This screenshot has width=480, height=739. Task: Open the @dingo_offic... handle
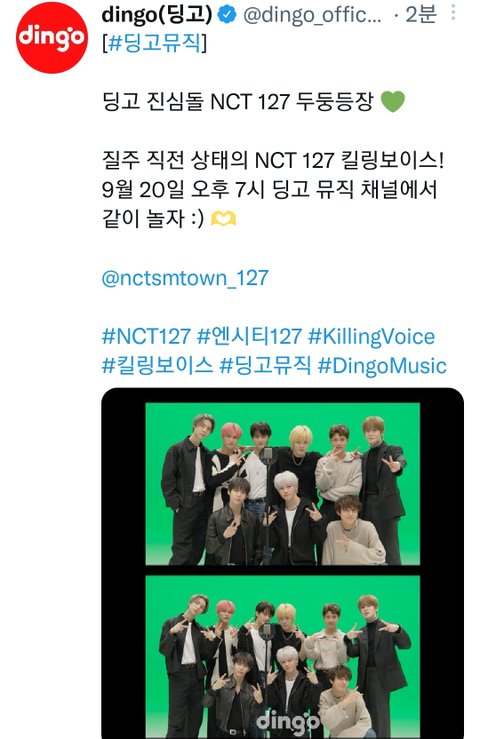click(x=313, y=15)
